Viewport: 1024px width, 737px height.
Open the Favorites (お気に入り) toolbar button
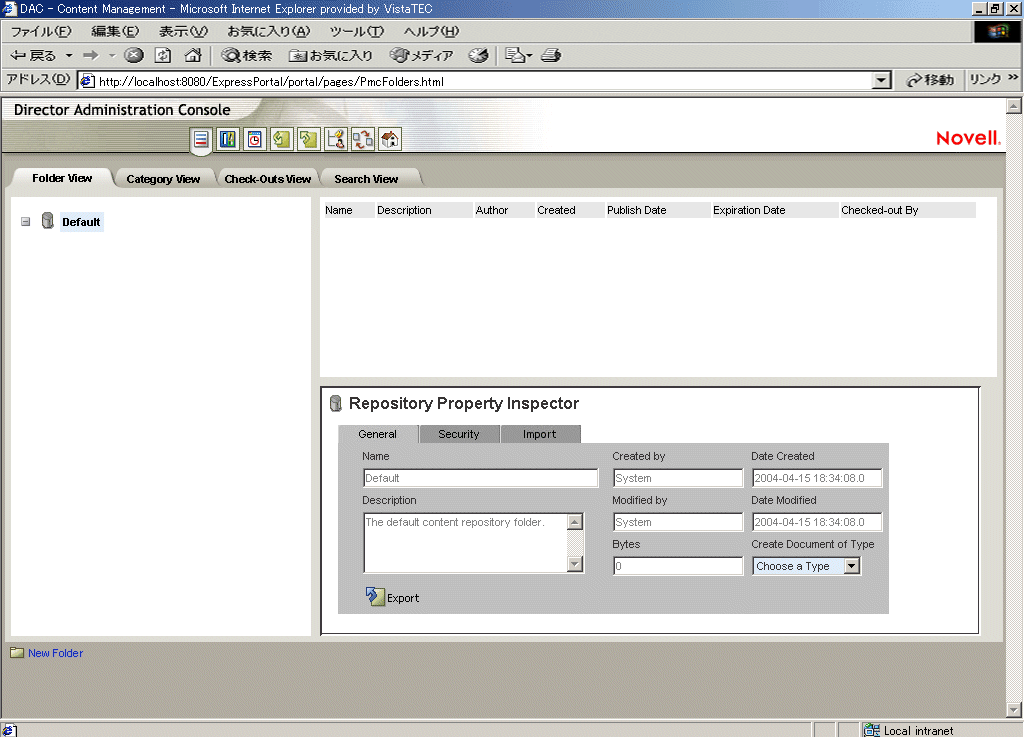point(330,55)
